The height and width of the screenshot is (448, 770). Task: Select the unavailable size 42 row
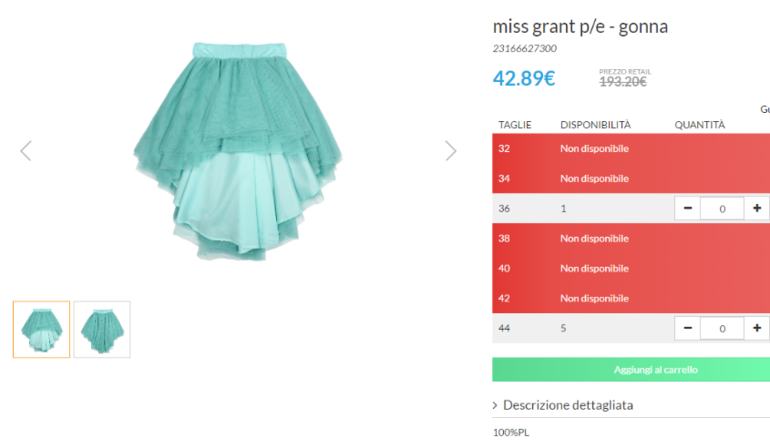[631, 298]
